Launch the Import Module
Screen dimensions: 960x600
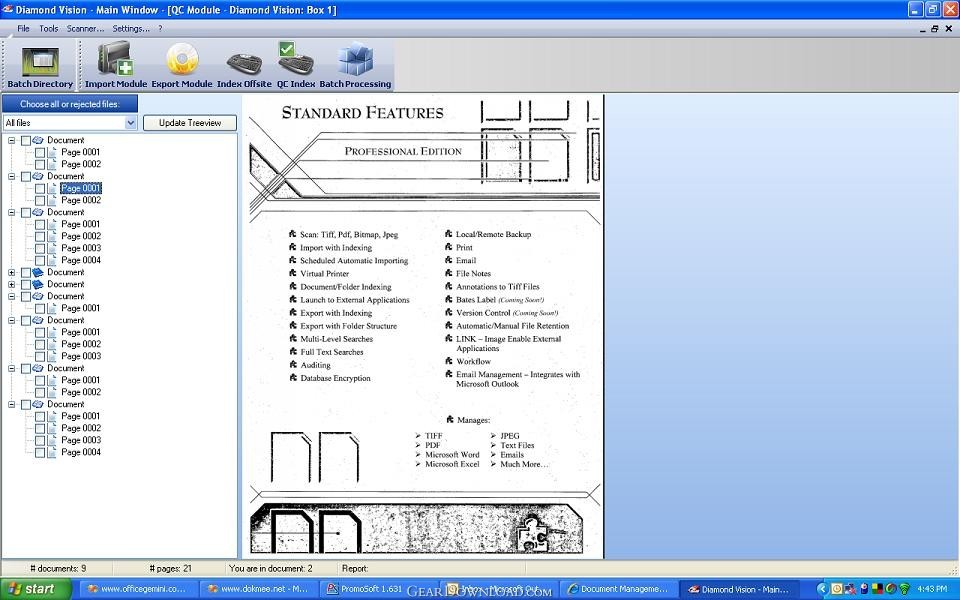pyautogui.click(x=116, y=66)
